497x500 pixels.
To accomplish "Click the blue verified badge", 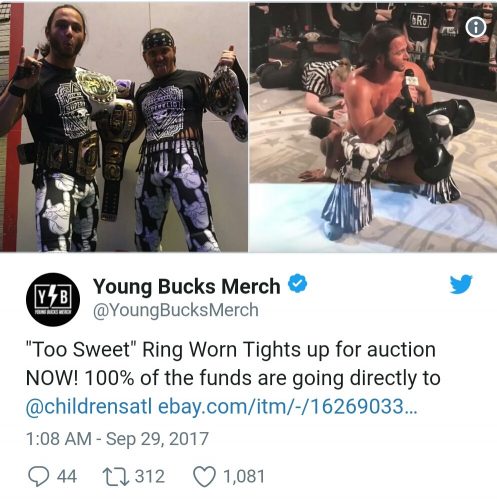I will coord(297,284).
